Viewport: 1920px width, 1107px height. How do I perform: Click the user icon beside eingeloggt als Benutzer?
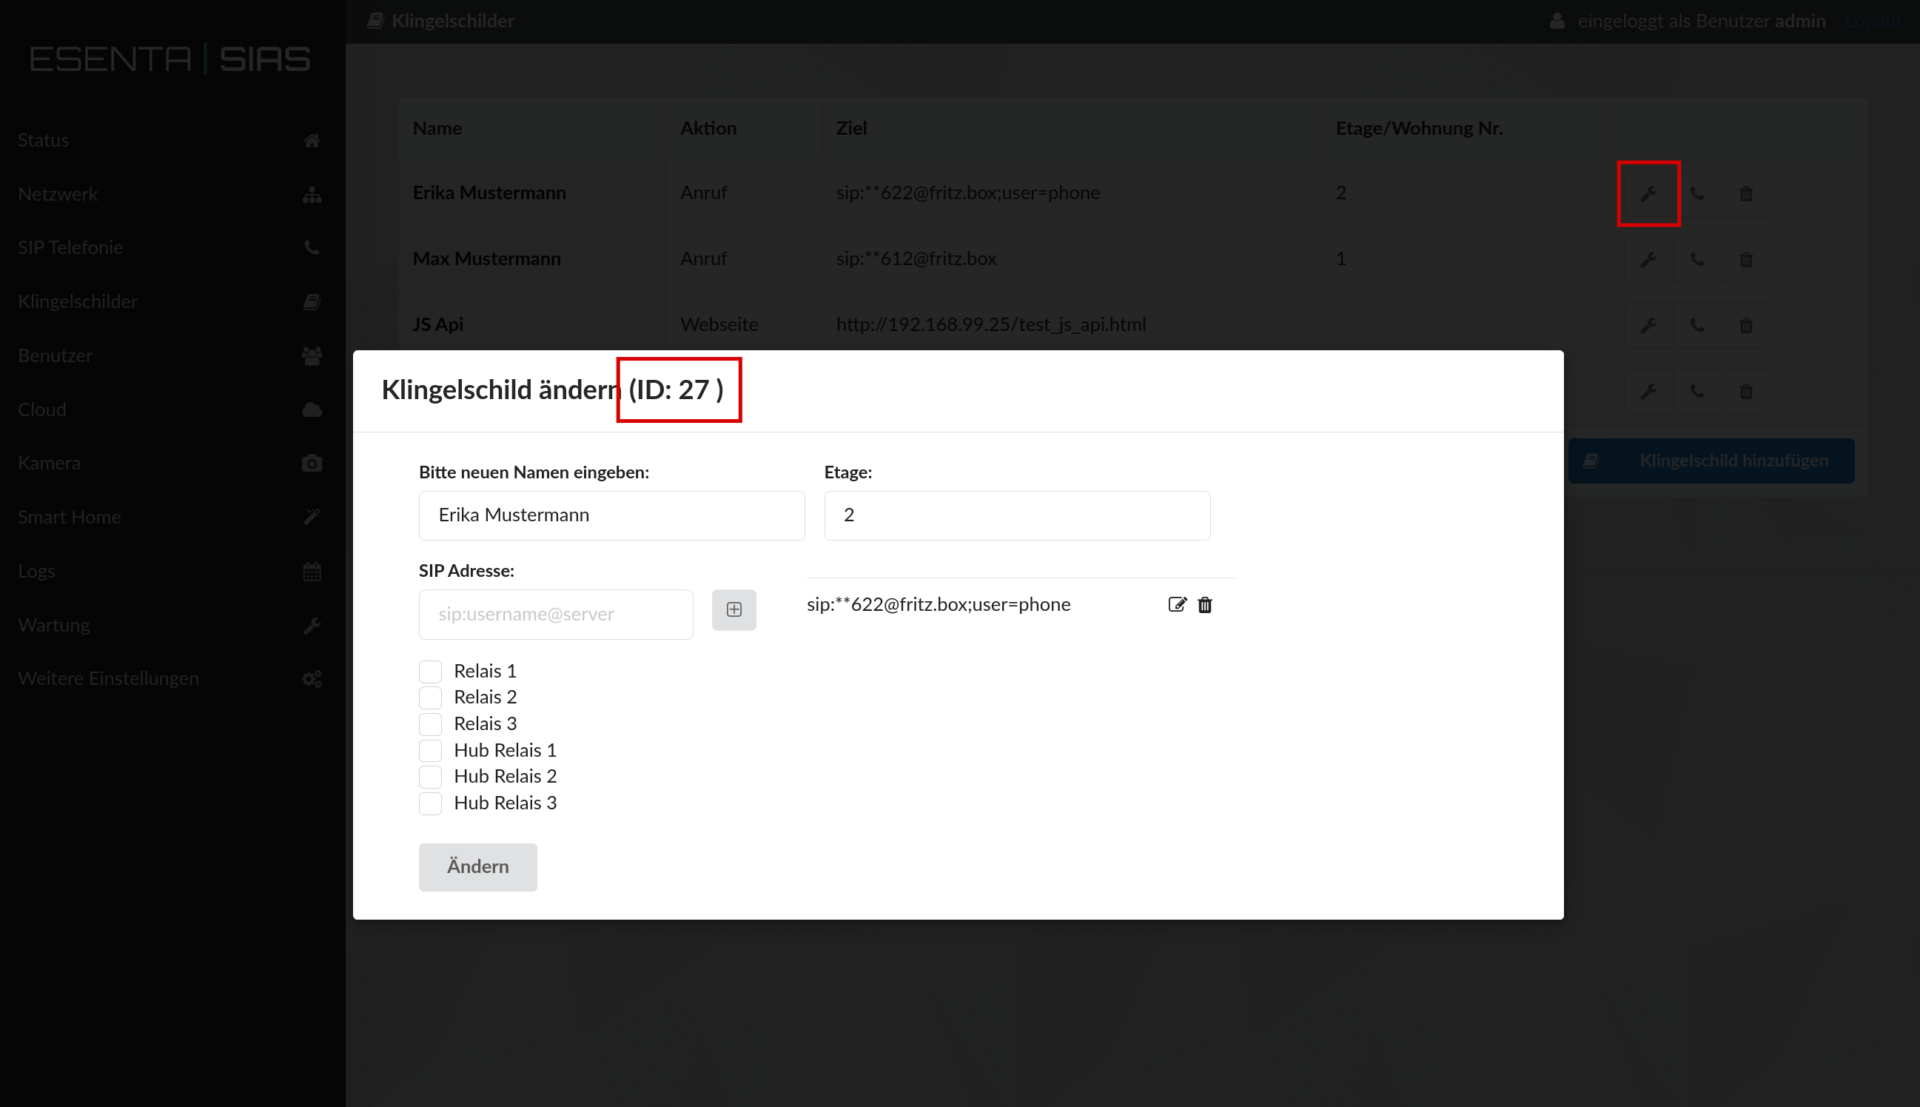pyautogui.click(x=1557, y=21)
